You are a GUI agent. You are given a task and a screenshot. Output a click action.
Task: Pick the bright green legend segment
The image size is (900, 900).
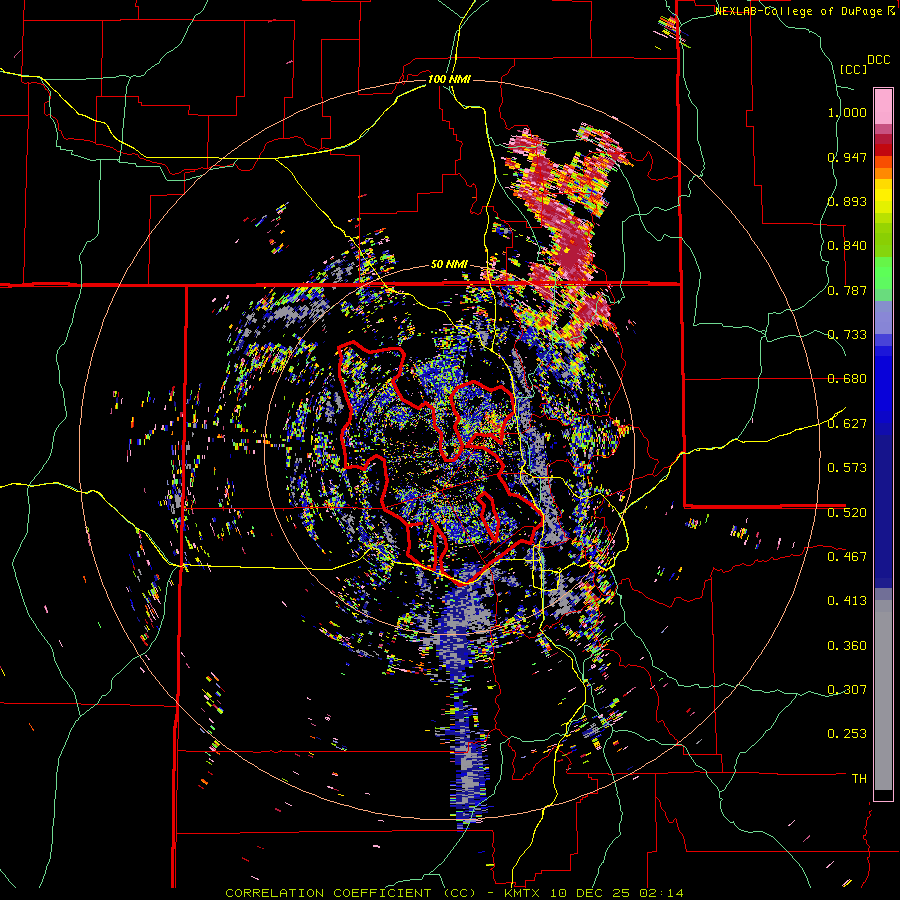tap(883, 273)
